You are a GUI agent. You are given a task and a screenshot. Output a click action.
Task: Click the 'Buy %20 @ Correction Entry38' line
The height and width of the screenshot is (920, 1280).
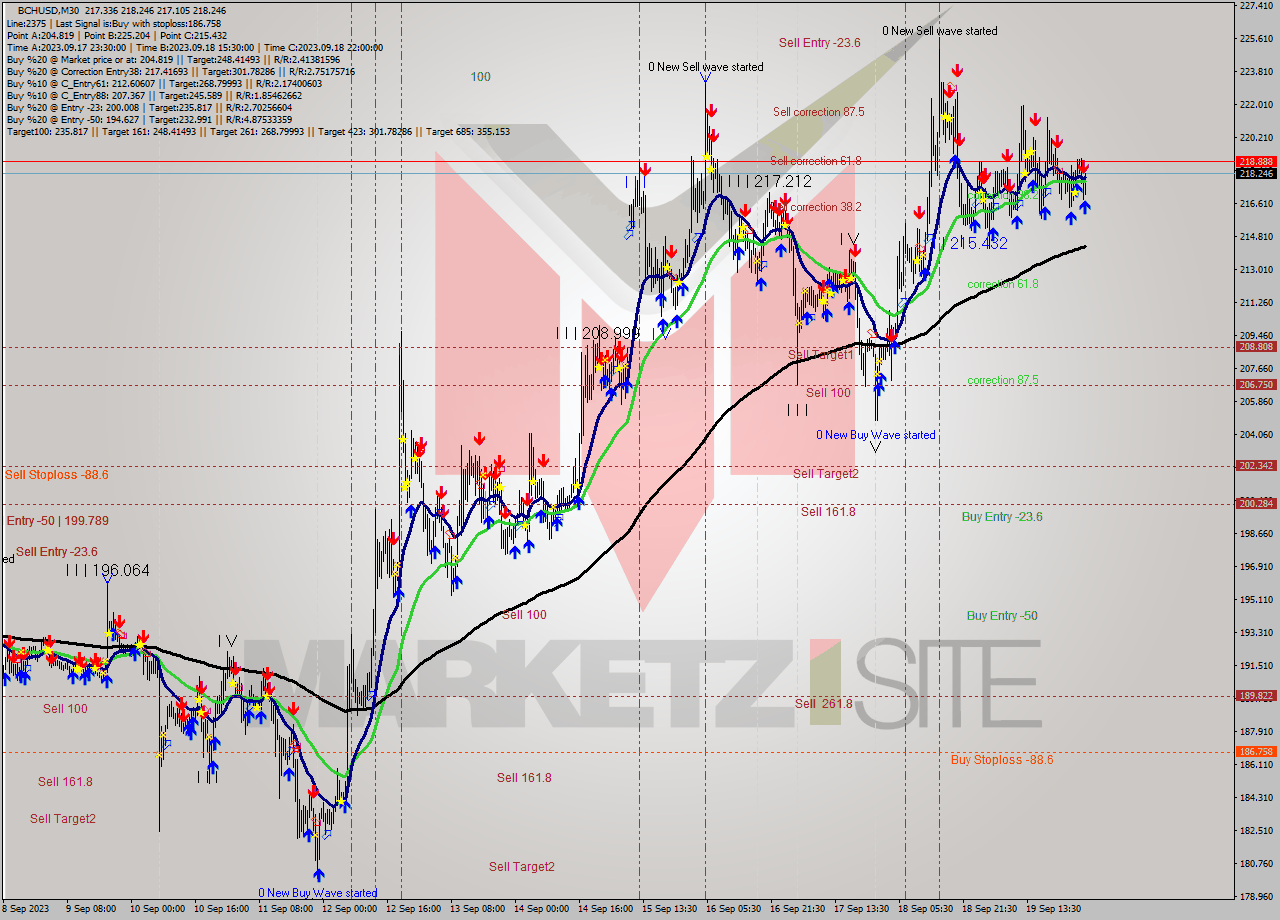[180, 71]
